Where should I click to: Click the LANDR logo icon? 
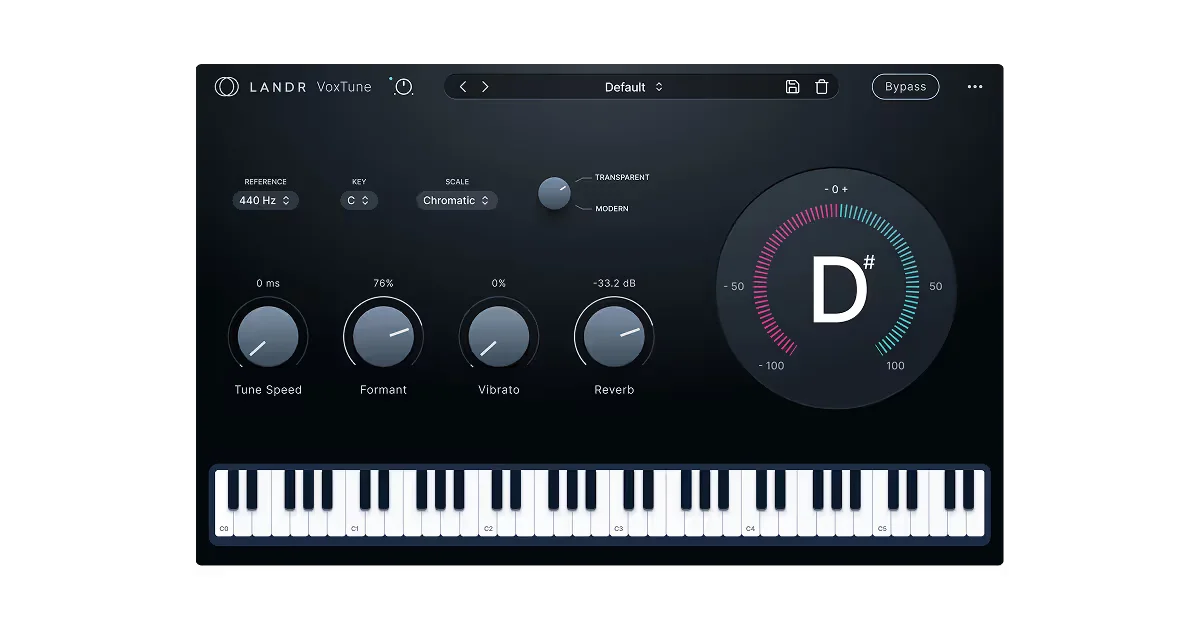click(x=227, y=87)
